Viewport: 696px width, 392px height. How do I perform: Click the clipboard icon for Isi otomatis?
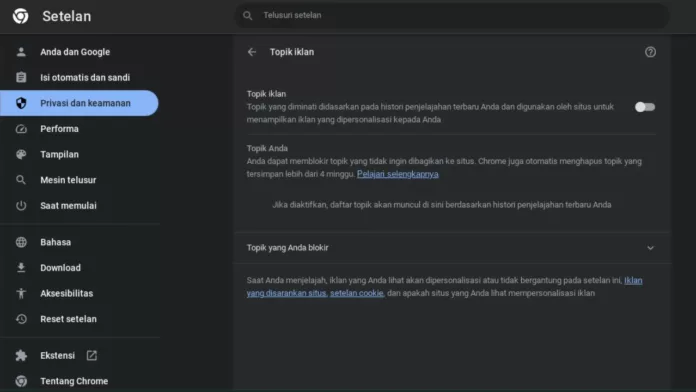pyautogui.click(x=21, y=77)
